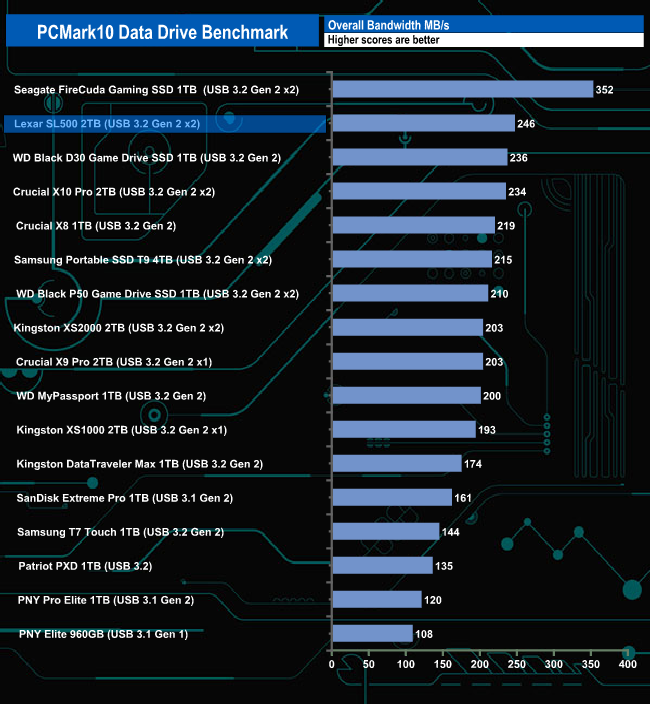The height and width of the screenshot is (704, 650).
Task: Click the Seagate FireCuda bar scoring 352
Action: pos(463,89)
